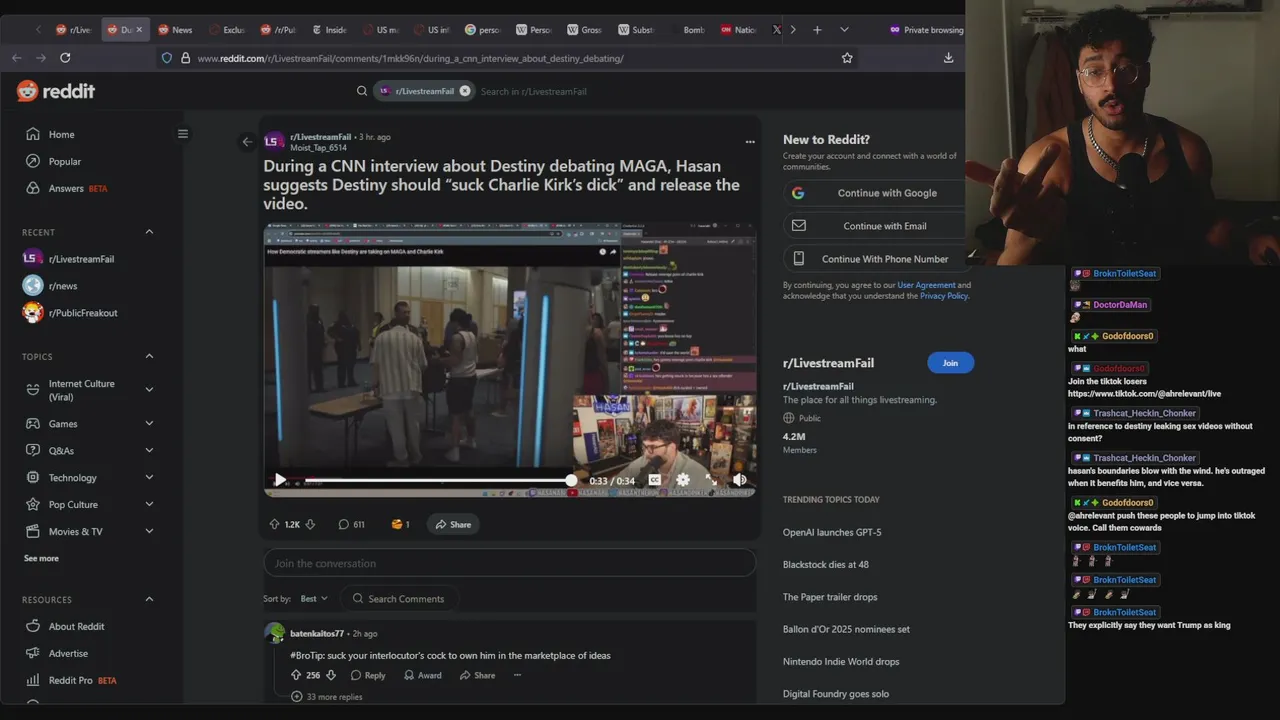Viewport: 1280px width, 720px height.
Task: Click Continue with Google
Action: [x=874, y=193]
